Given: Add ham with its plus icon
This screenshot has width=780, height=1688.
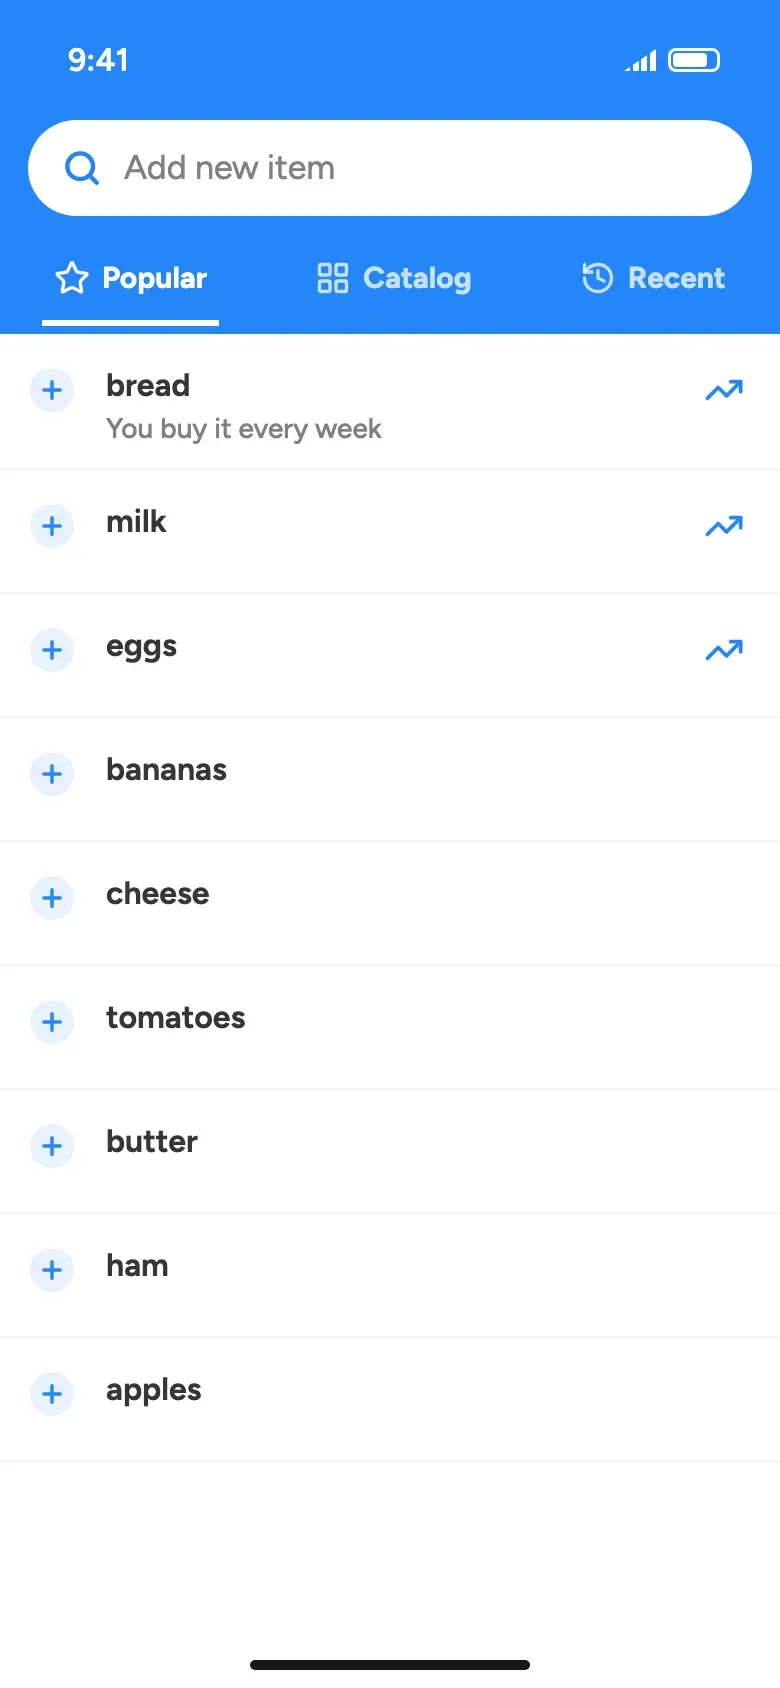Looking at the screenshot, I should (52, 1270).
